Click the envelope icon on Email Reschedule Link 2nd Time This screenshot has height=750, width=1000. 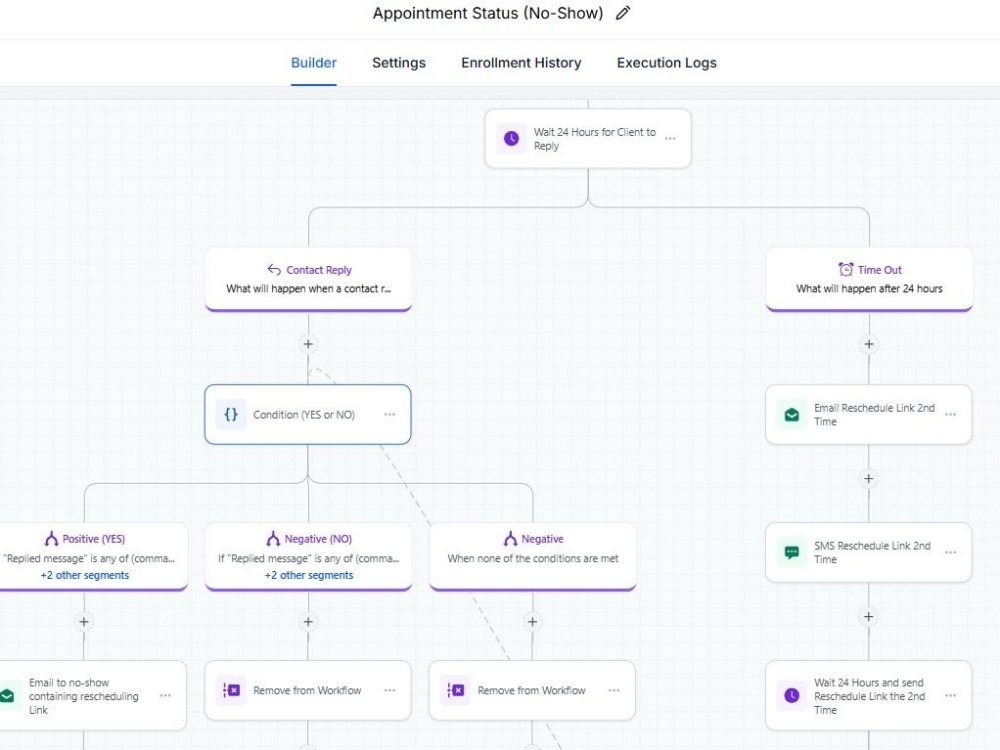(x=791, y=415)
